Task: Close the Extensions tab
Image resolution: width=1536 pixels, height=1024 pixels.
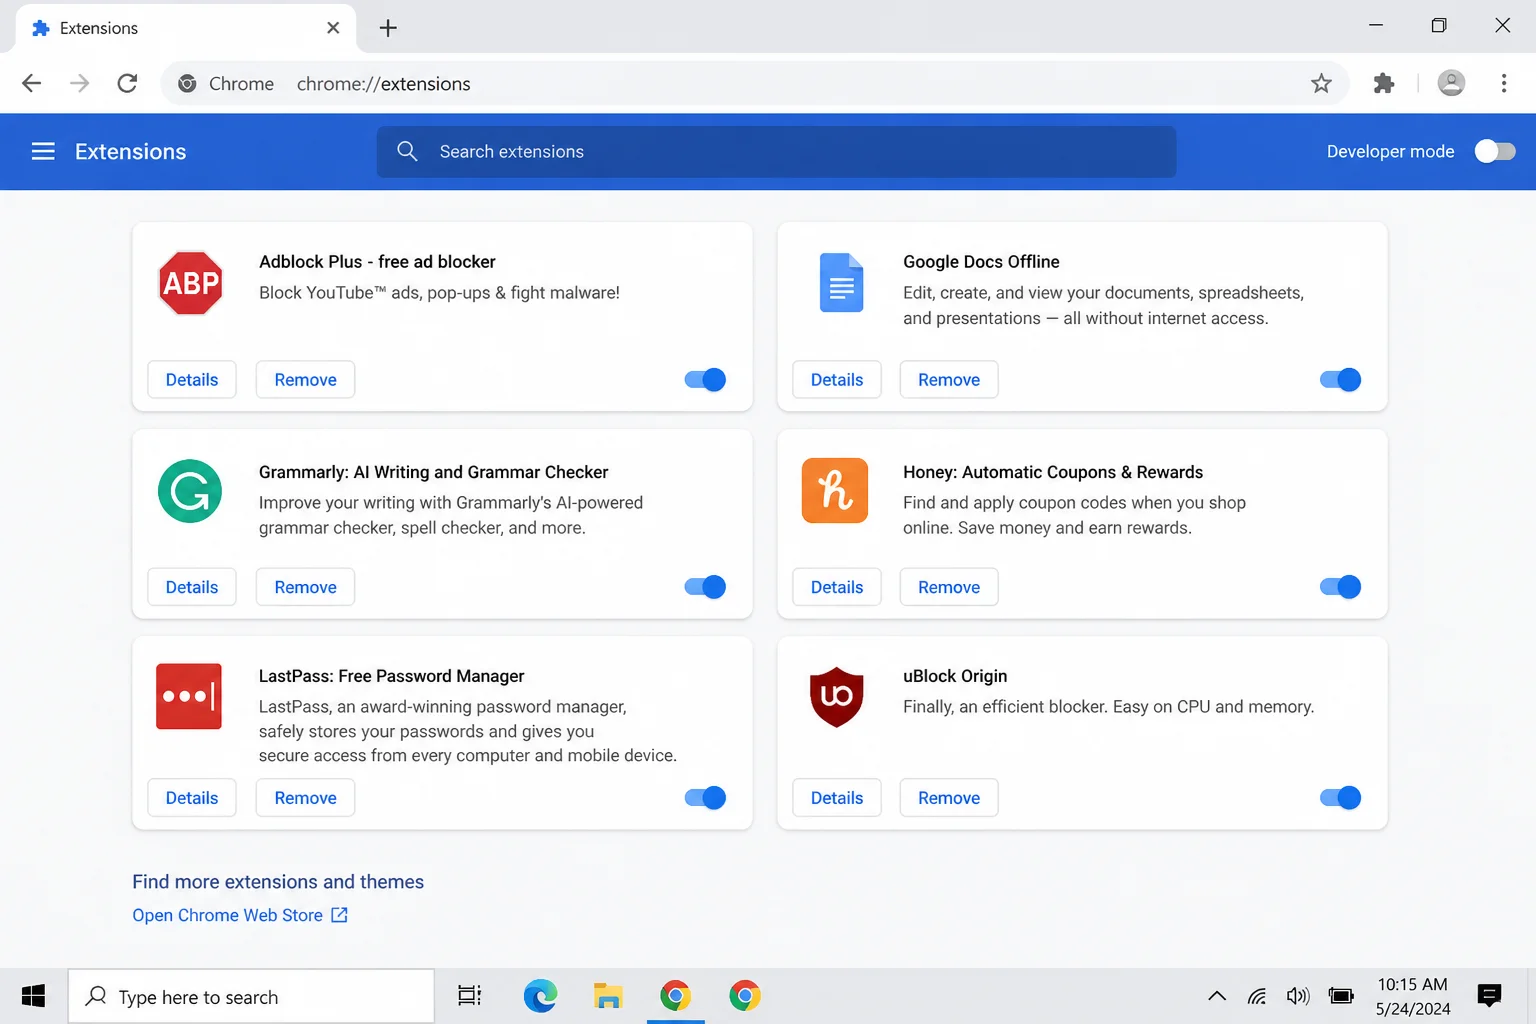Action: click(x=333, y=28)
